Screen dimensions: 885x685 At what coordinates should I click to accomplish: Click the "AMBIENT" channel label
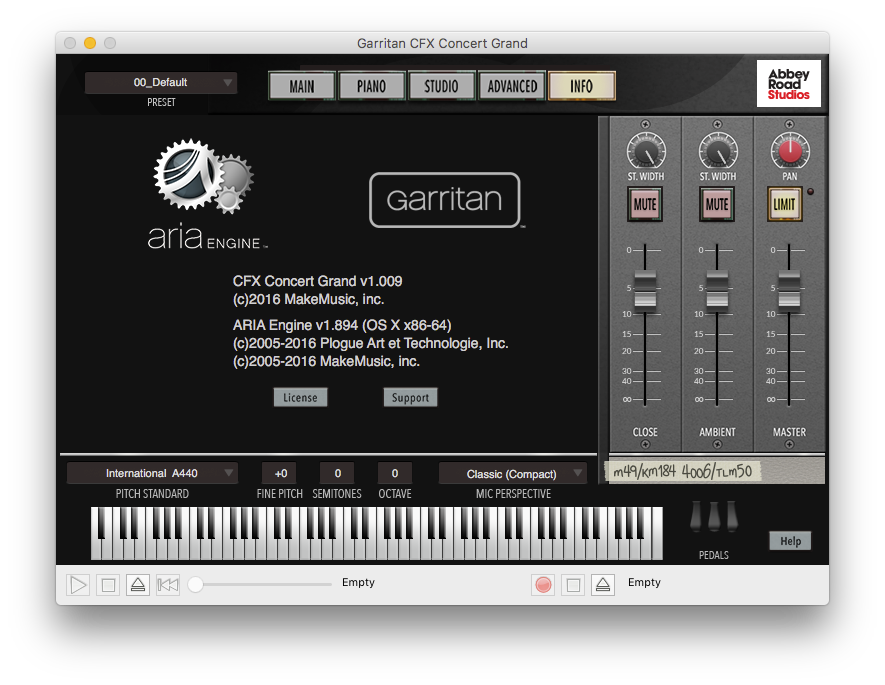[x=717, y=432]
